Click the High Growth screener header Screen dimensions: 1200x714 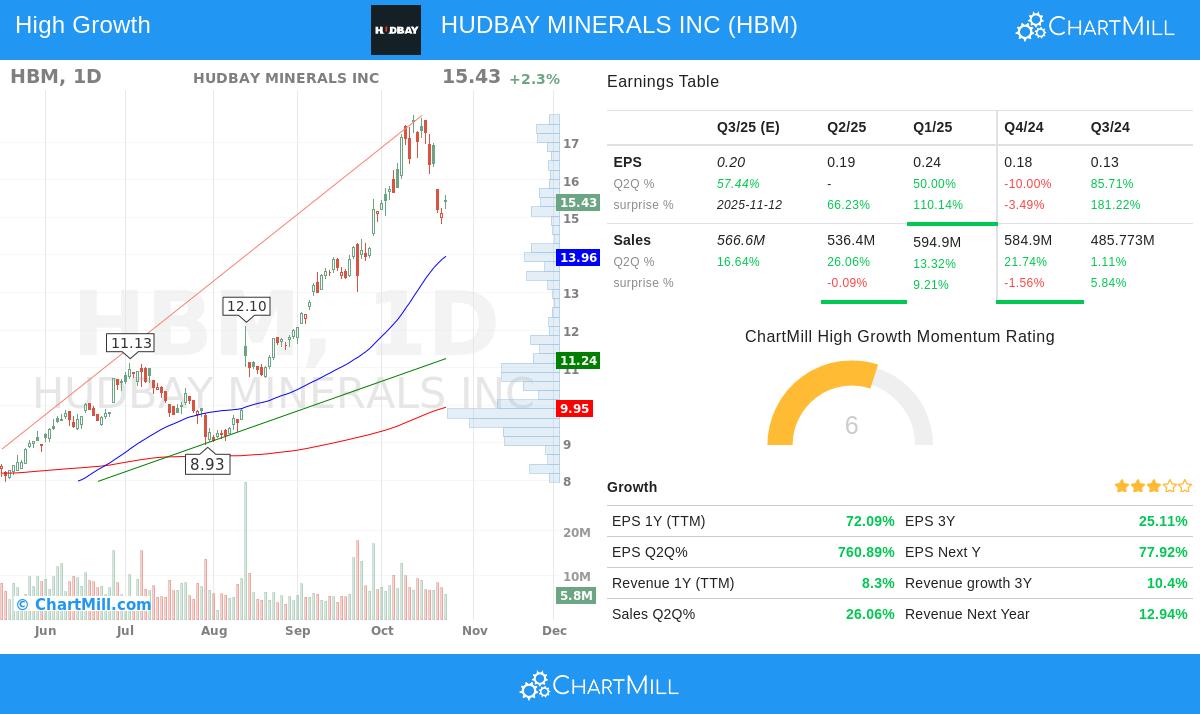pos(82,25)
